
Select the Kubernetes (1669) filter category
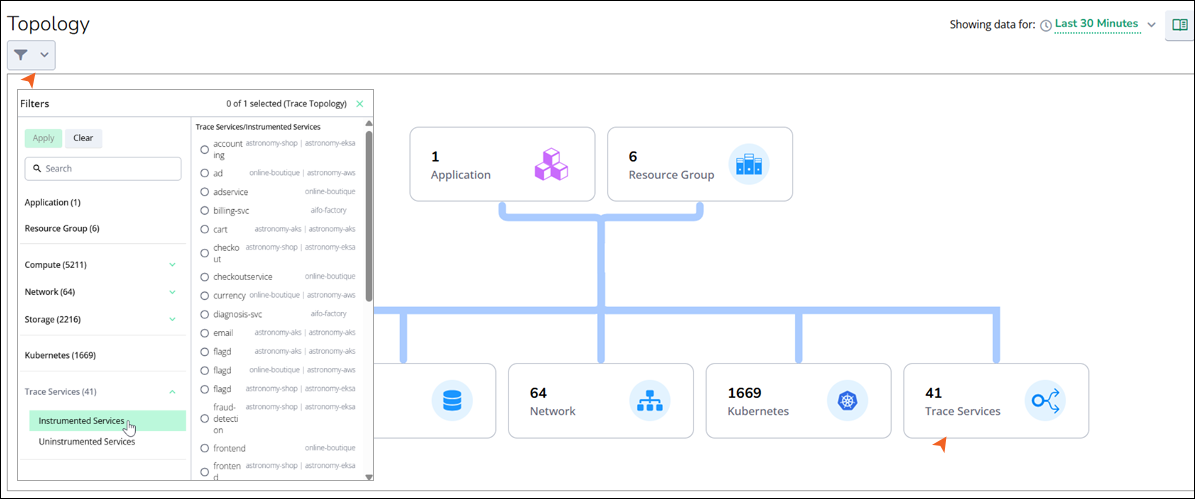(x=60, y=355)
